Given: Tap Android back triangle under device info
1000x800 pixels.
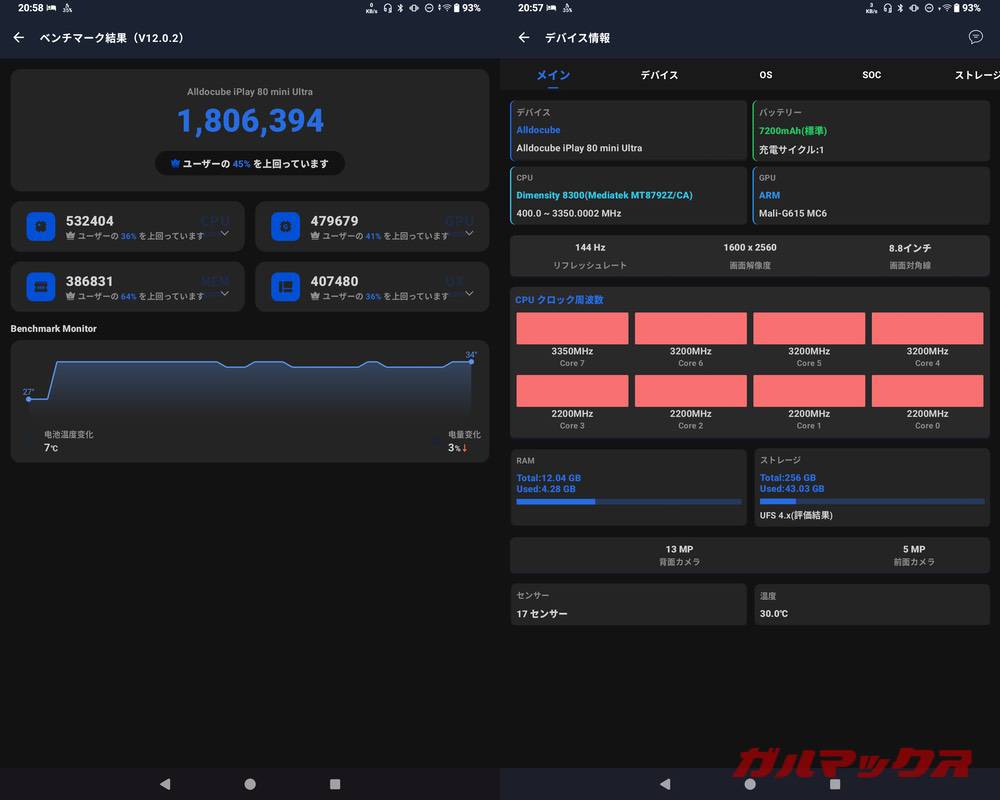Looking at the screenshot, I should click(x=665, y=783).
